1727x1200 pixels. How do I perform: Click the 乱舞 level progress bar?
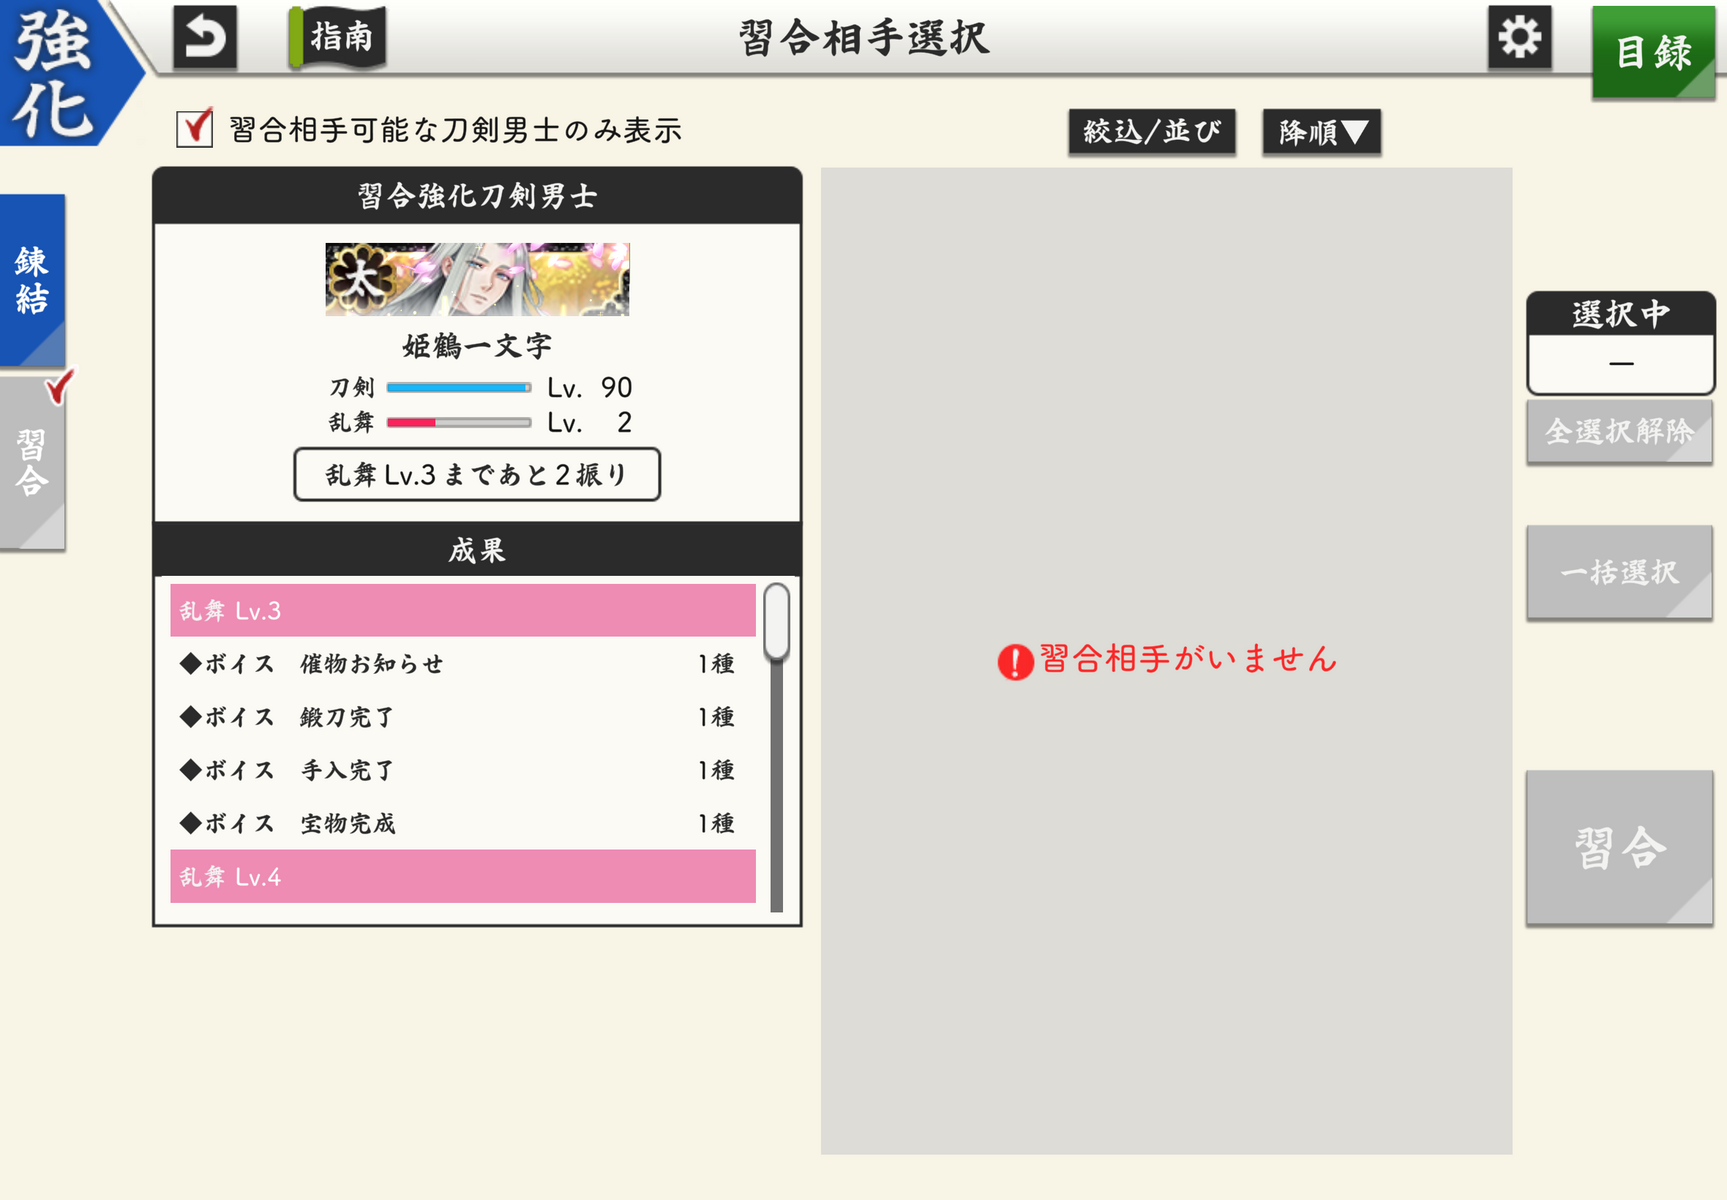click(x=459, y=422)
